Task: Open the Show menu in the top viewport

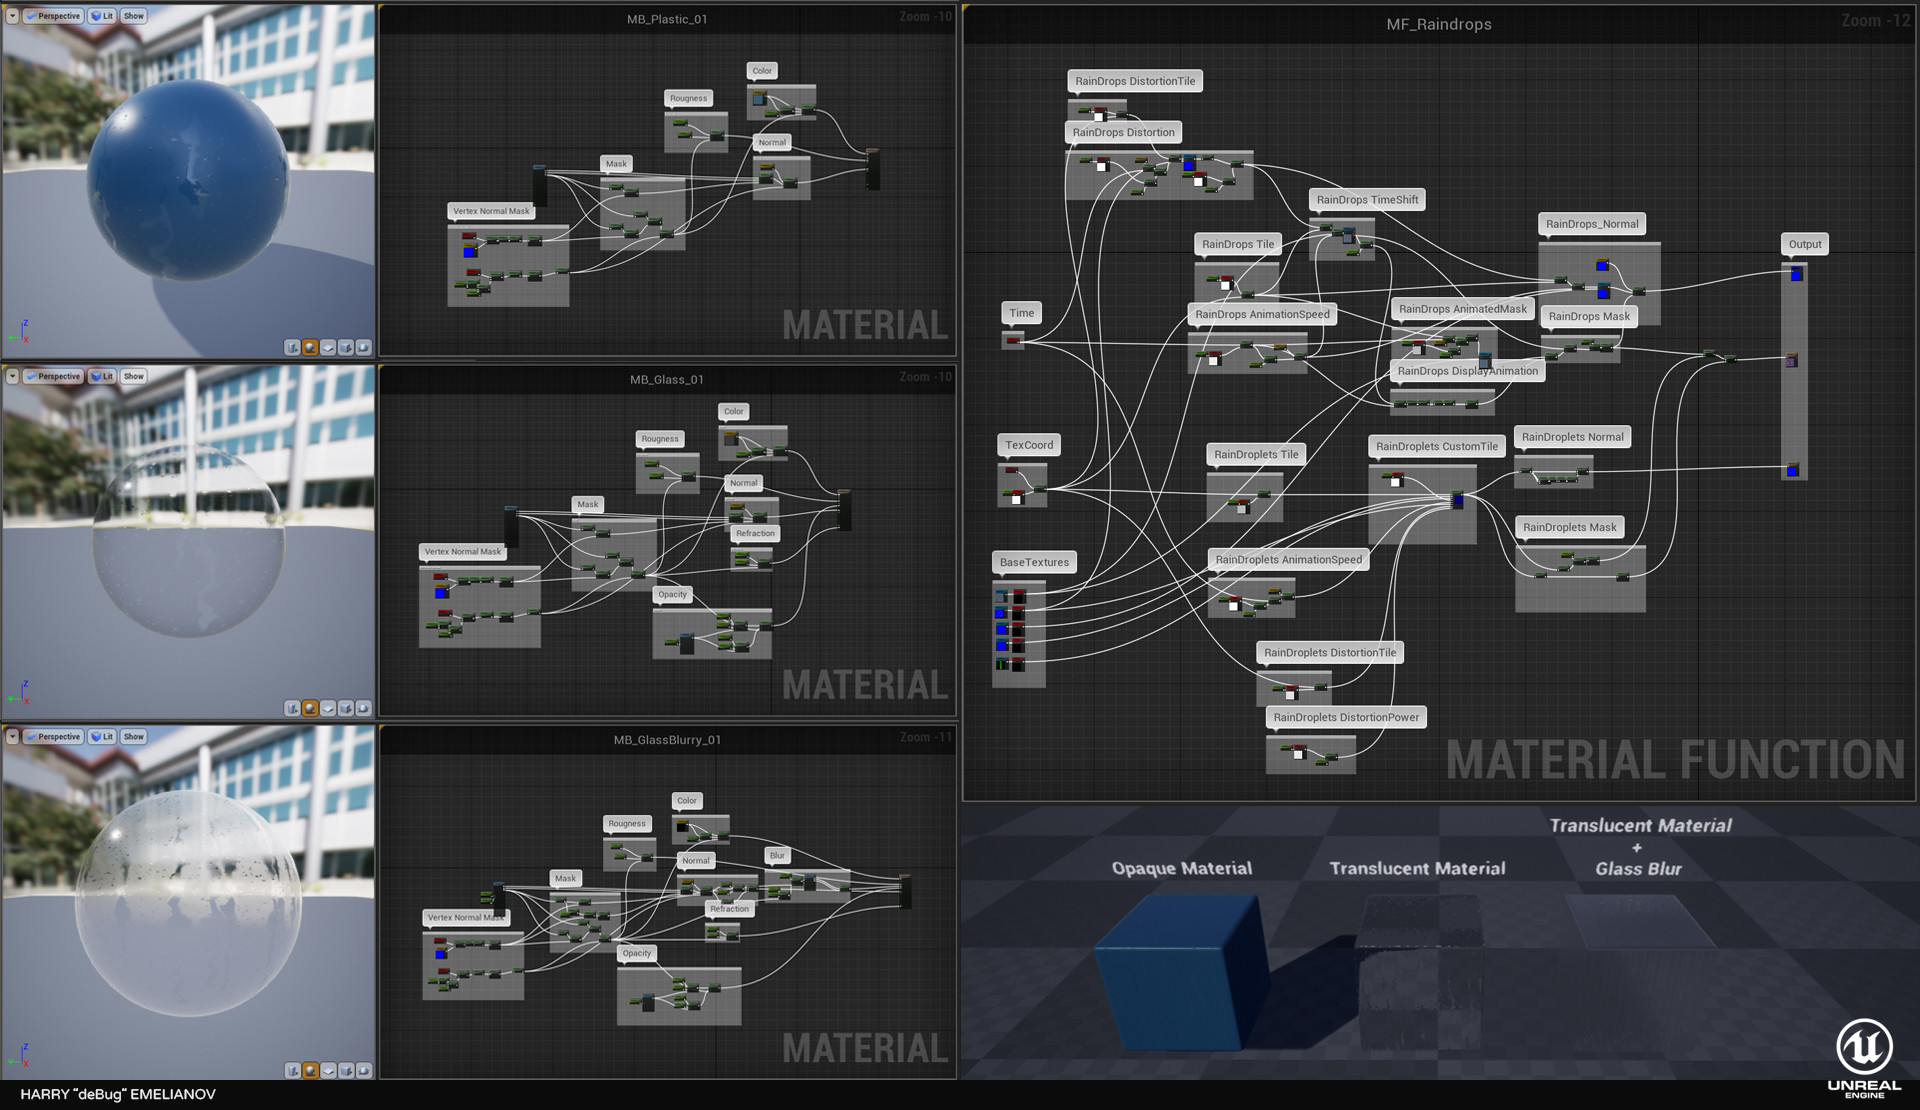Action: tap(133, 16)
